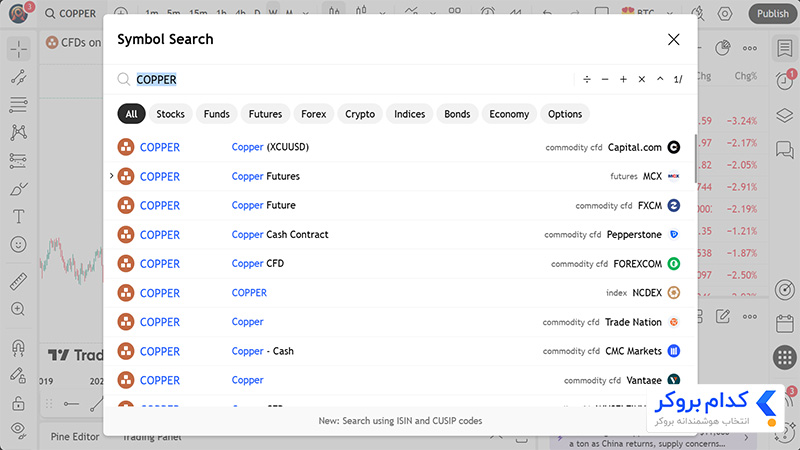This screenshot has height=450, width=800.
Task: Expand the MCX Copper Futures contracts
Action: click(x=111, y=176)
